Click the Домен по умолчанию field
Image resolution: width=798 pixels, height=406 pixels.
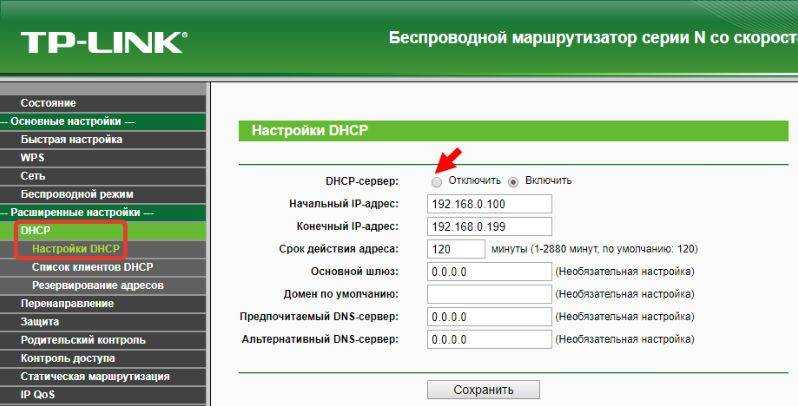click(x=490, y=294)
